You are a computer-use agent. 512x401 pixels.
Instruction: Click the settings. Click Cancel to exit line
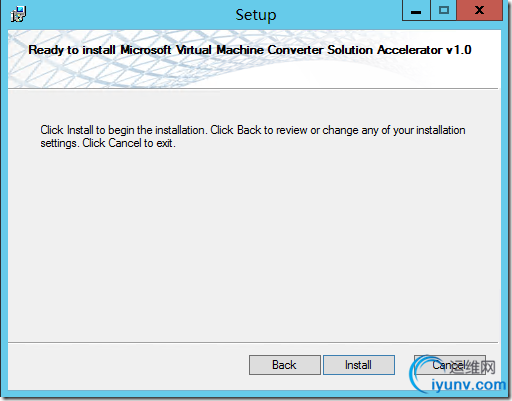click(x=108, y=143)
